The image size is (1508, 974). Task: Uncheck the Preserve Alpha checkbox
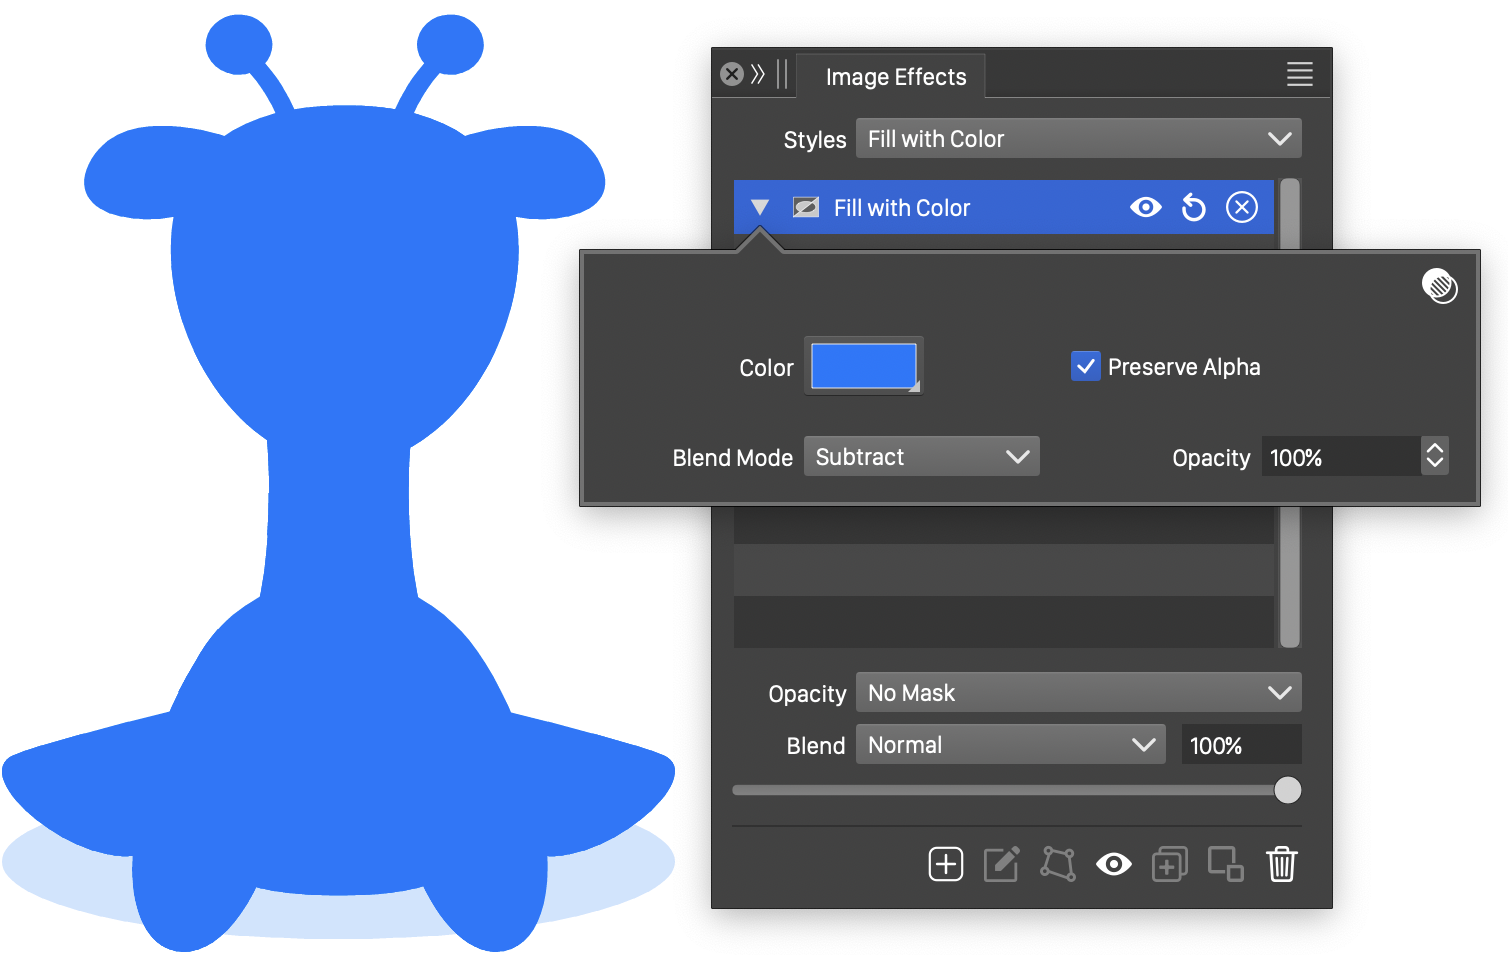(1086, 367)
